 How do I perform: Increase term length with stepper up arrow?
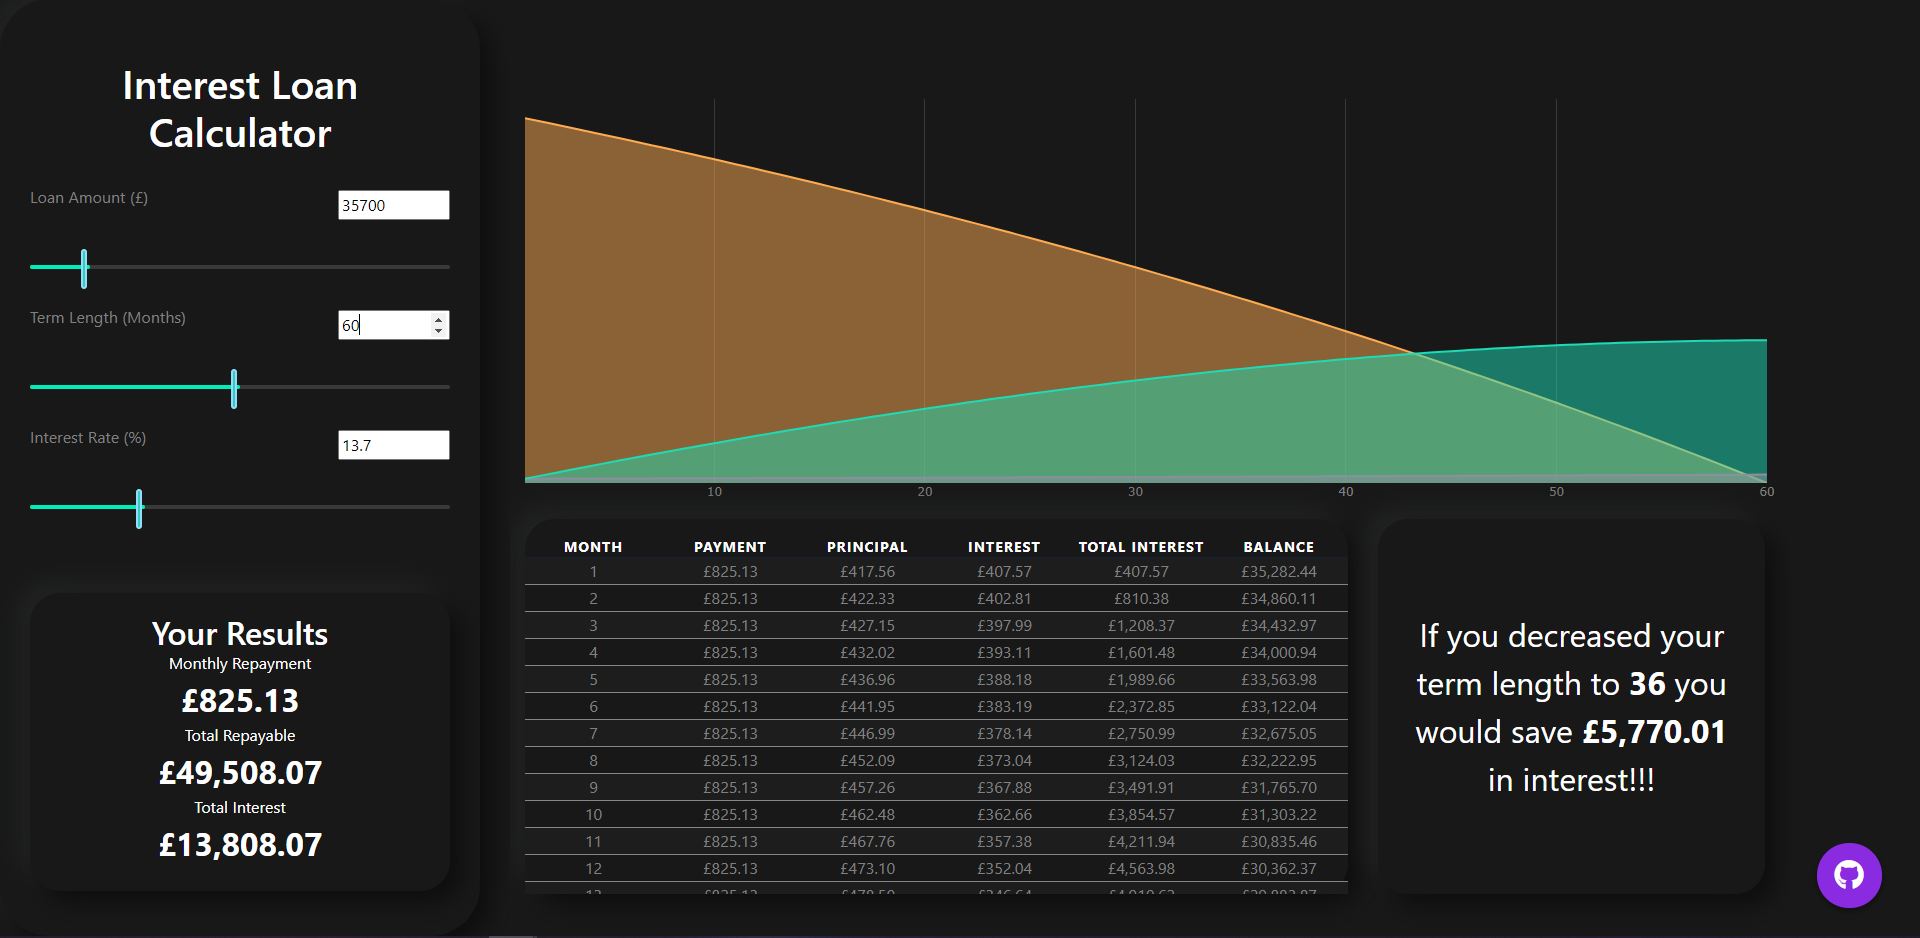pos(438,319)
